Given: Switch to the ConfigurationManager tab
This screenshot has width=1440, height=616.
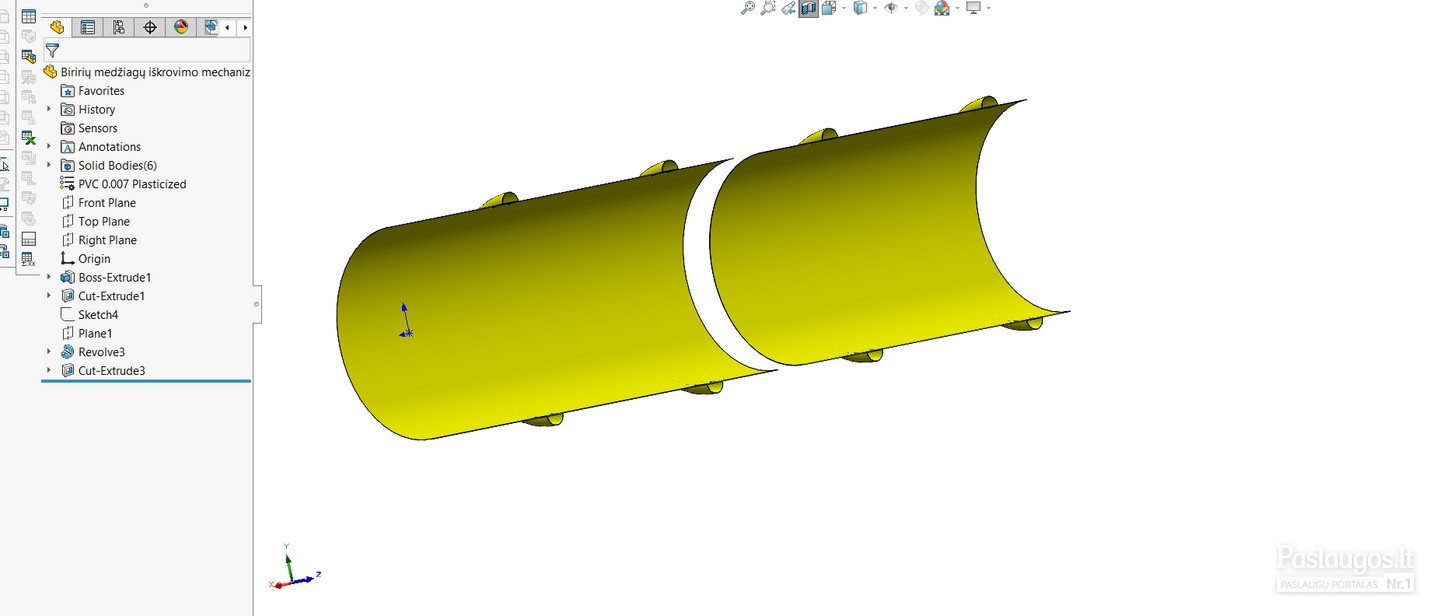Looking at the screenshot, I should [x=119, y=27].
